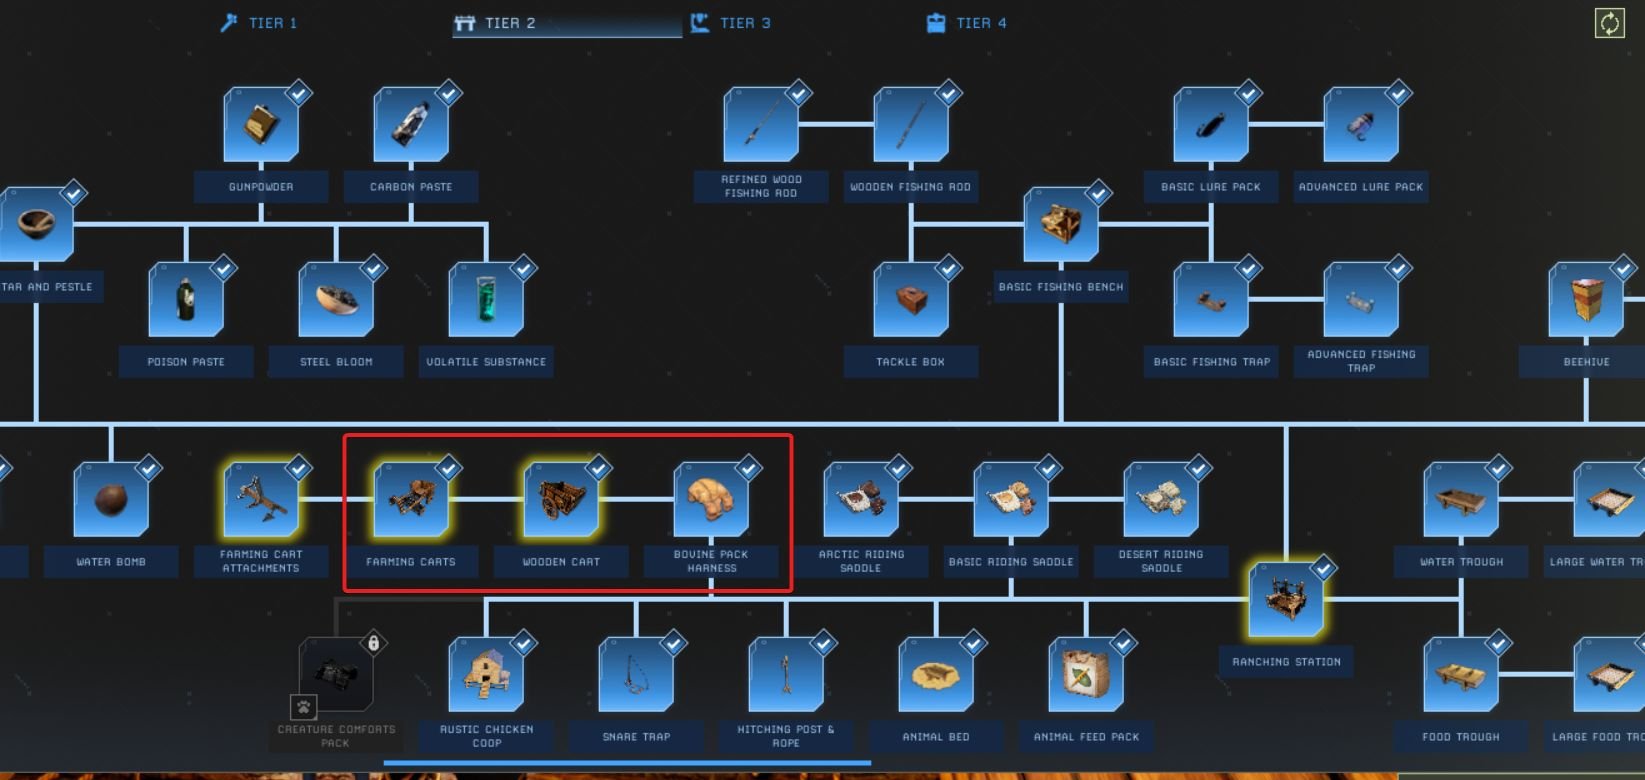Switch to the Tier 1 tab
1645x780 pixels.
[259, 23]
